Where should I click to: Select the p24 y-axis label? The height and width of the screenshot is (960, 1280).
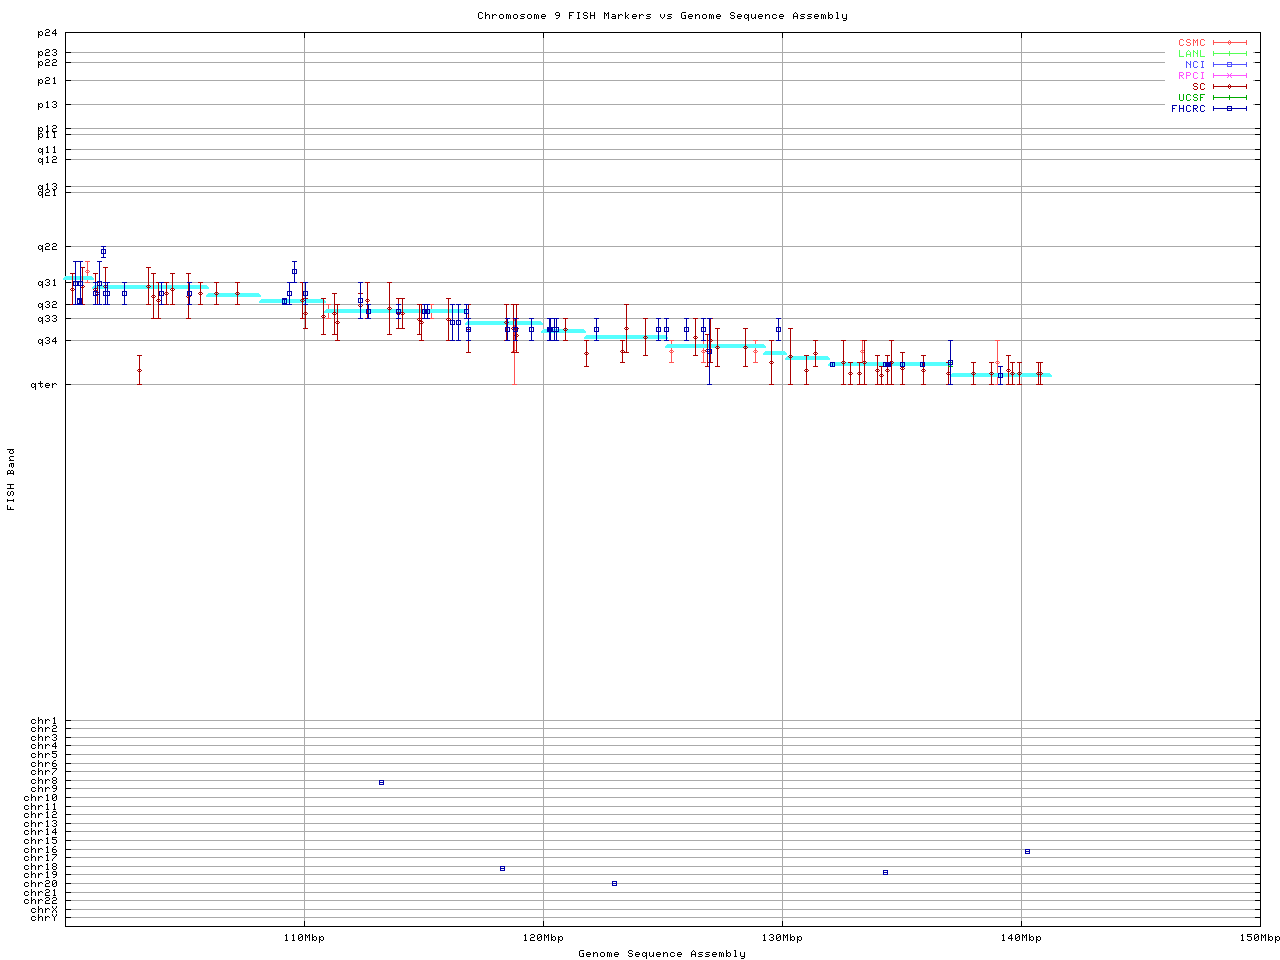click(x=48, y=33)
